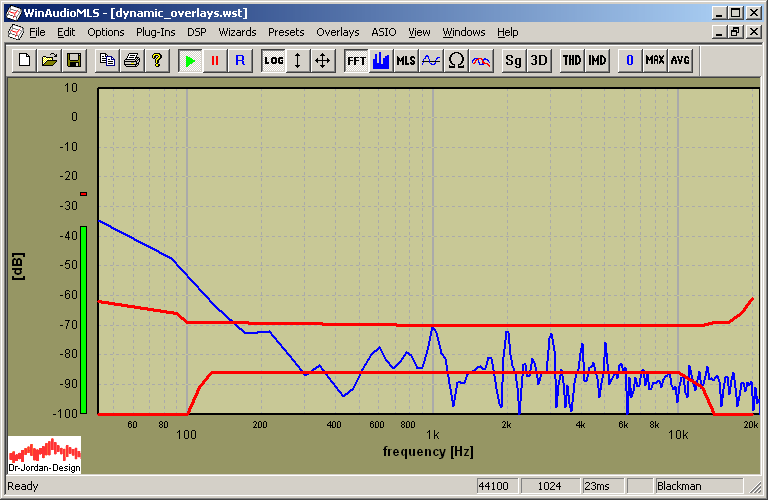Enable the MLS measurement mode

[x=405, y=60]
